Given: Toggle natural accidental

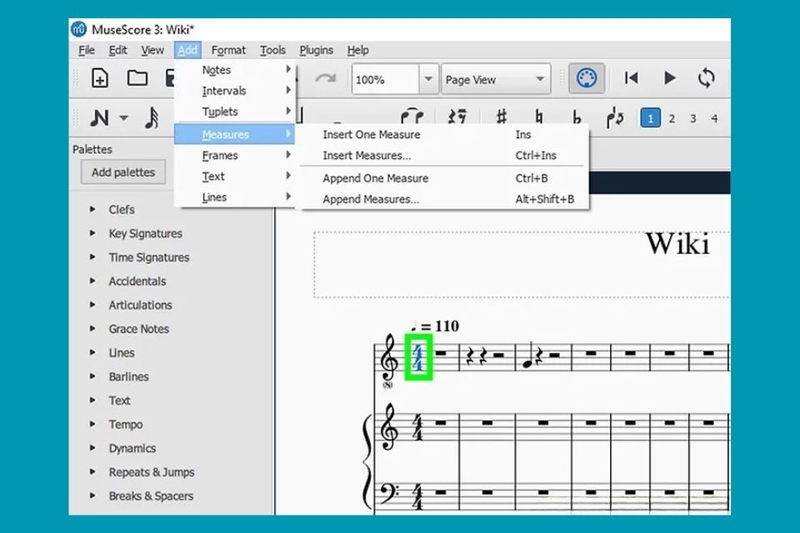Looking at the screenshot, I should point(539,117).
